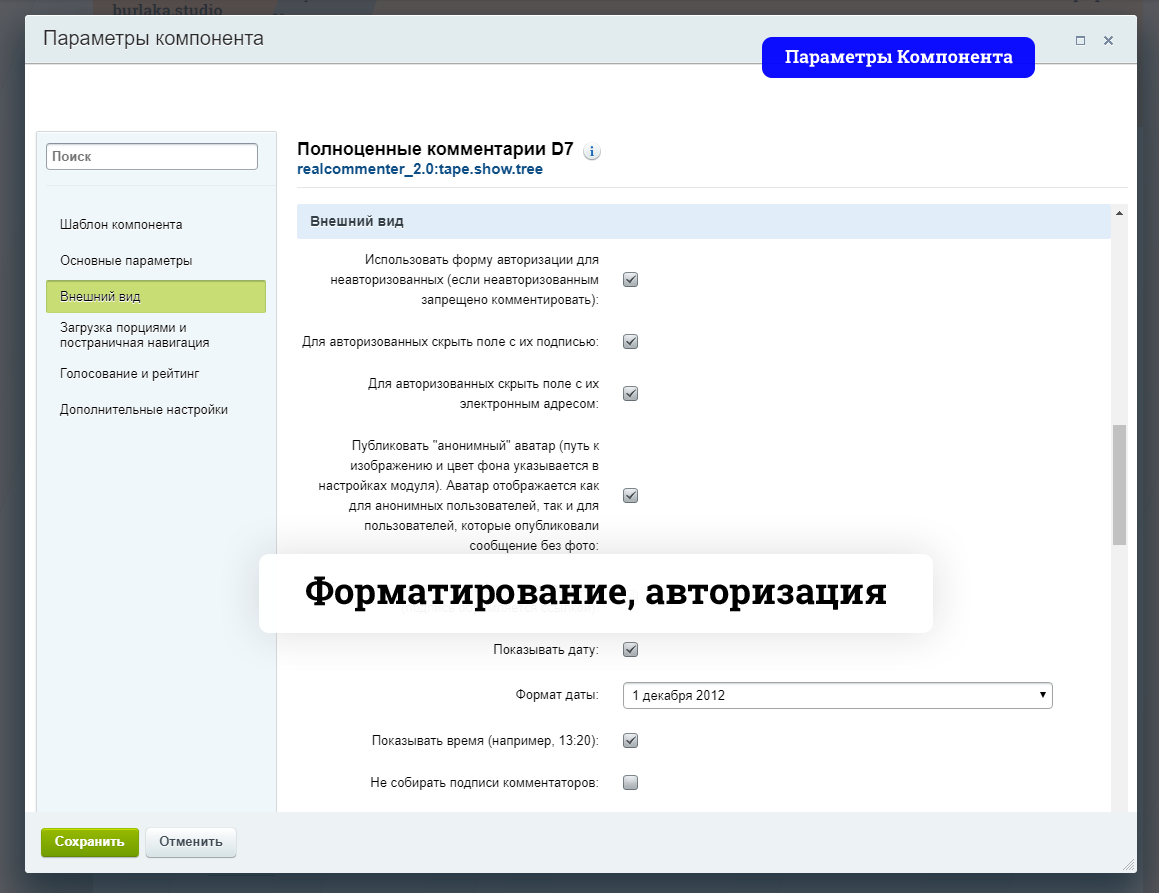Click the scroll up arrow in settings panel
Viewport: 1159px width, 893px height.
tap(1119, 213)
